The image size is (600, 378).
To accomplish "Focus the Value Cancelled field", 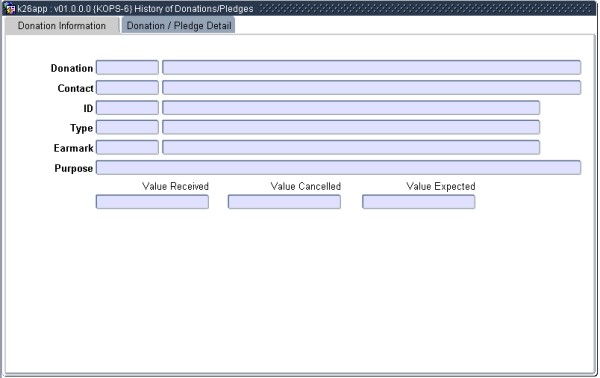I will click(x=284, y=202).
